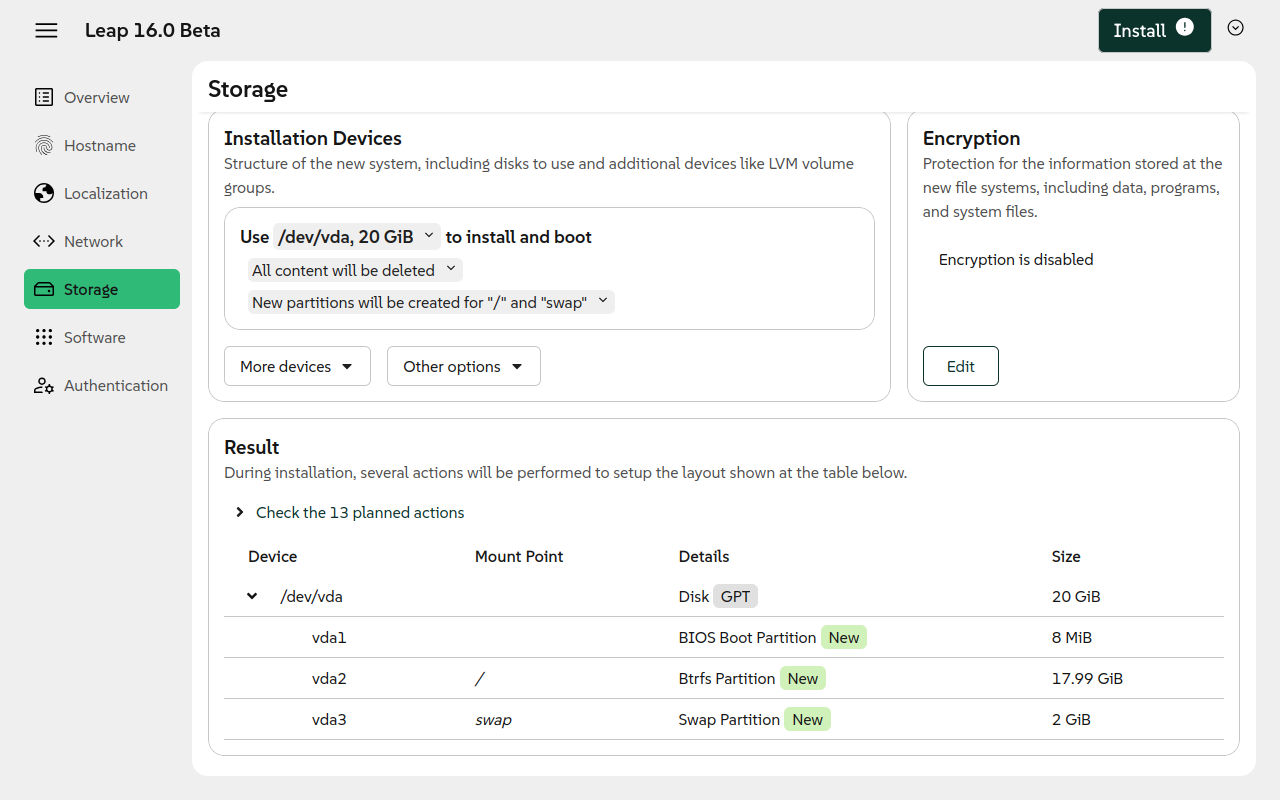Click the Device column header
Image resolution: width=1280 pixels, height=800 pixels.
tap(272, 556)
